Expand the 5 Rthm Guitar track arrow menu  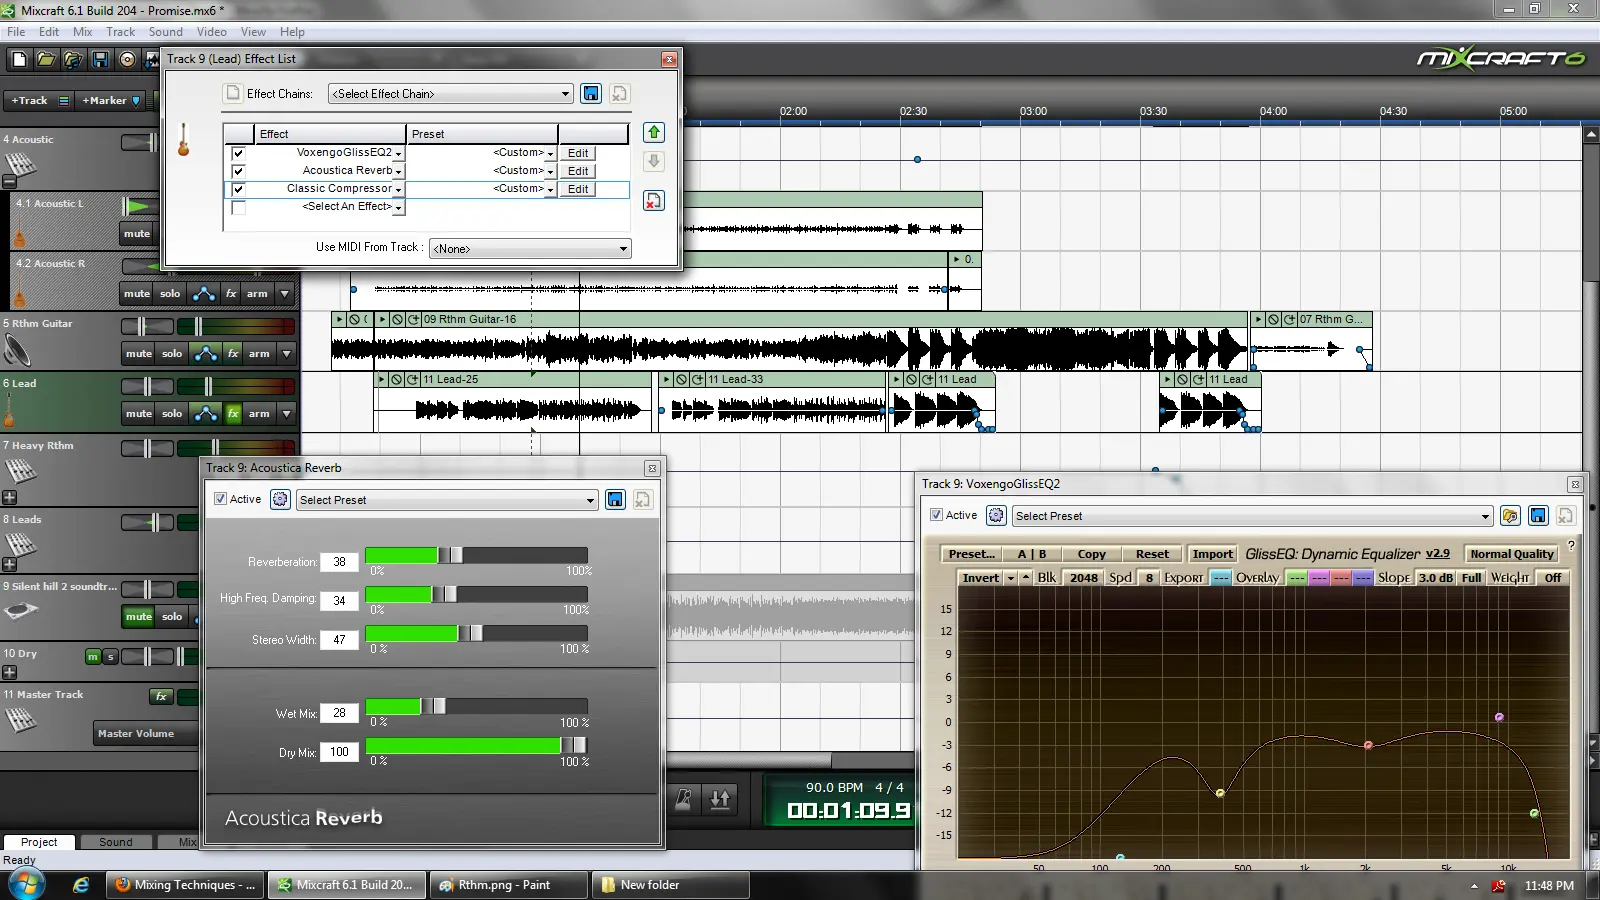point(286,353)
